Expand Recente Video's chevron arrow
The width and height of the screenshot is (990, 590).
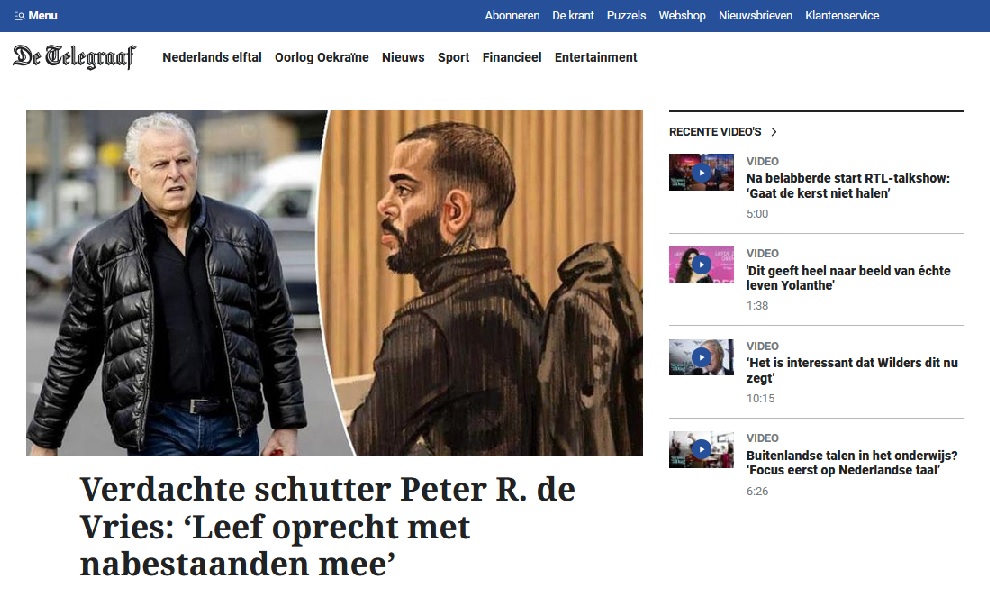774,132
